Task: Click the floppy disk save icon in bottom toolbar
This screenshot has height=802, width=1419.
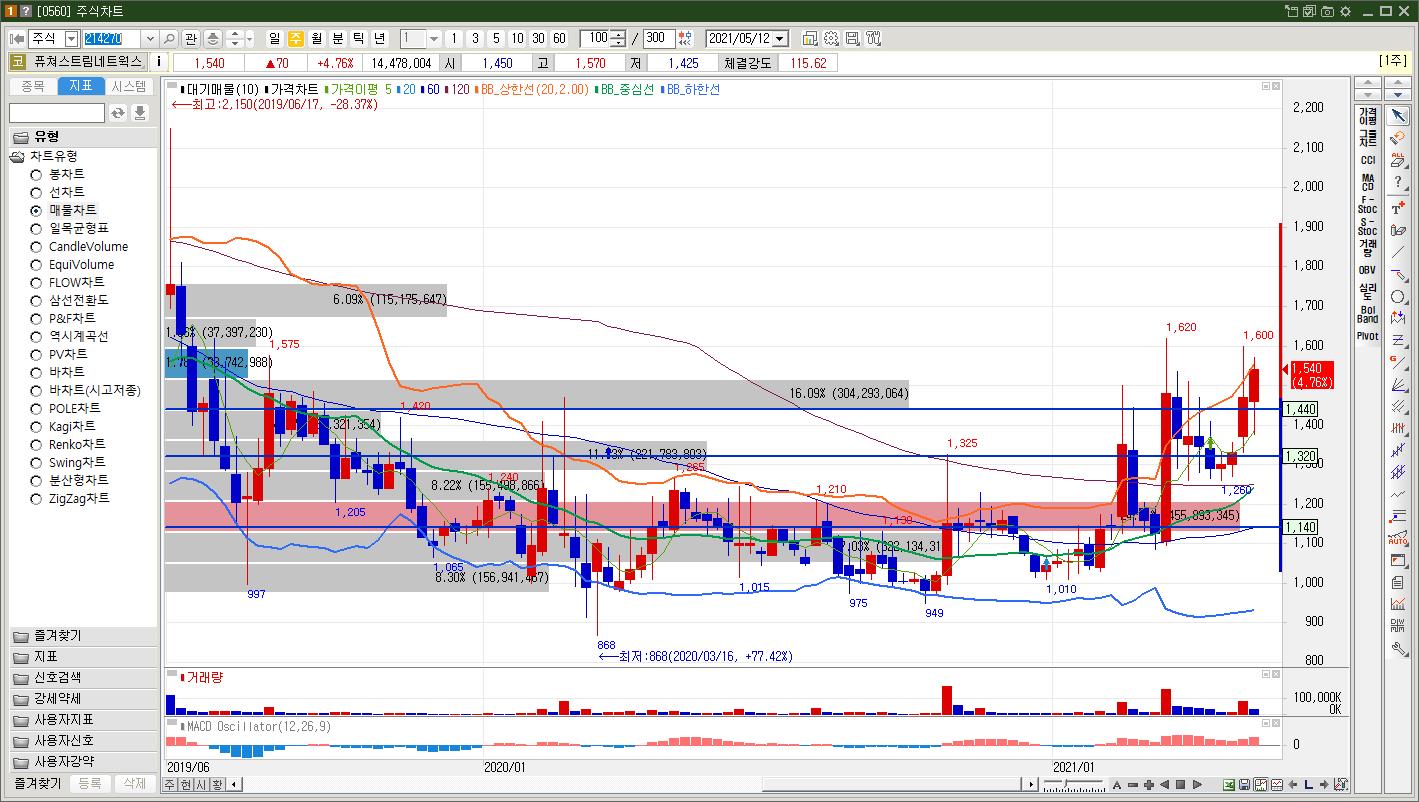Action: pos(1245,784)
